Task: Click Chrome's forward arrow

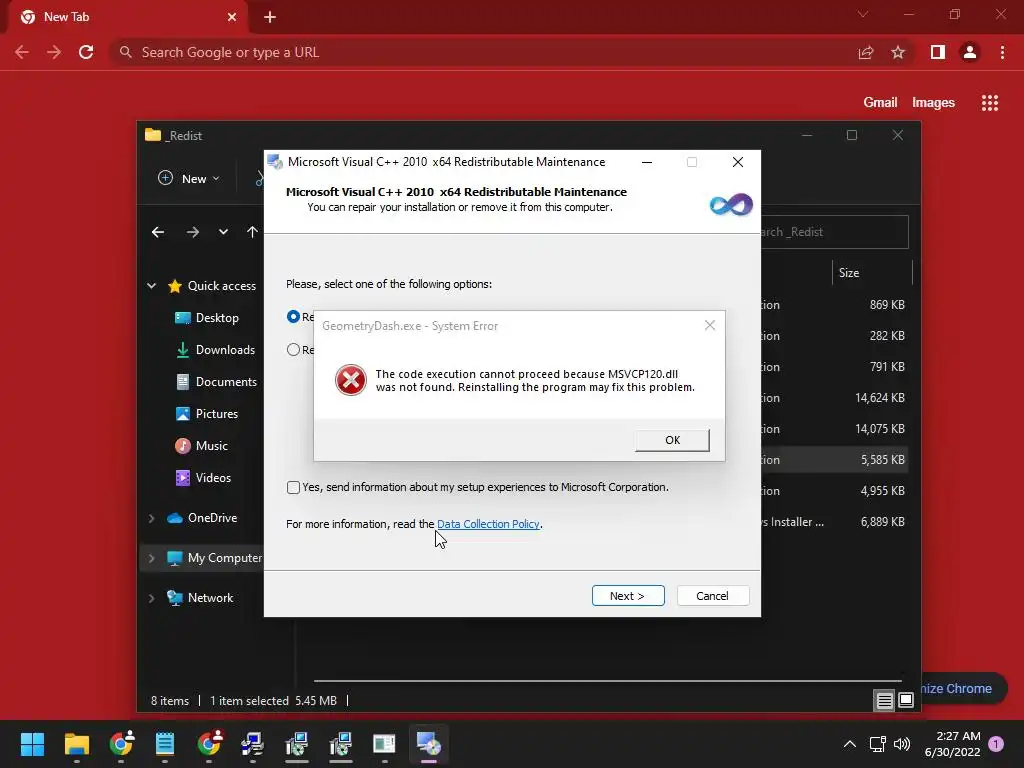Action: (54, 52)
